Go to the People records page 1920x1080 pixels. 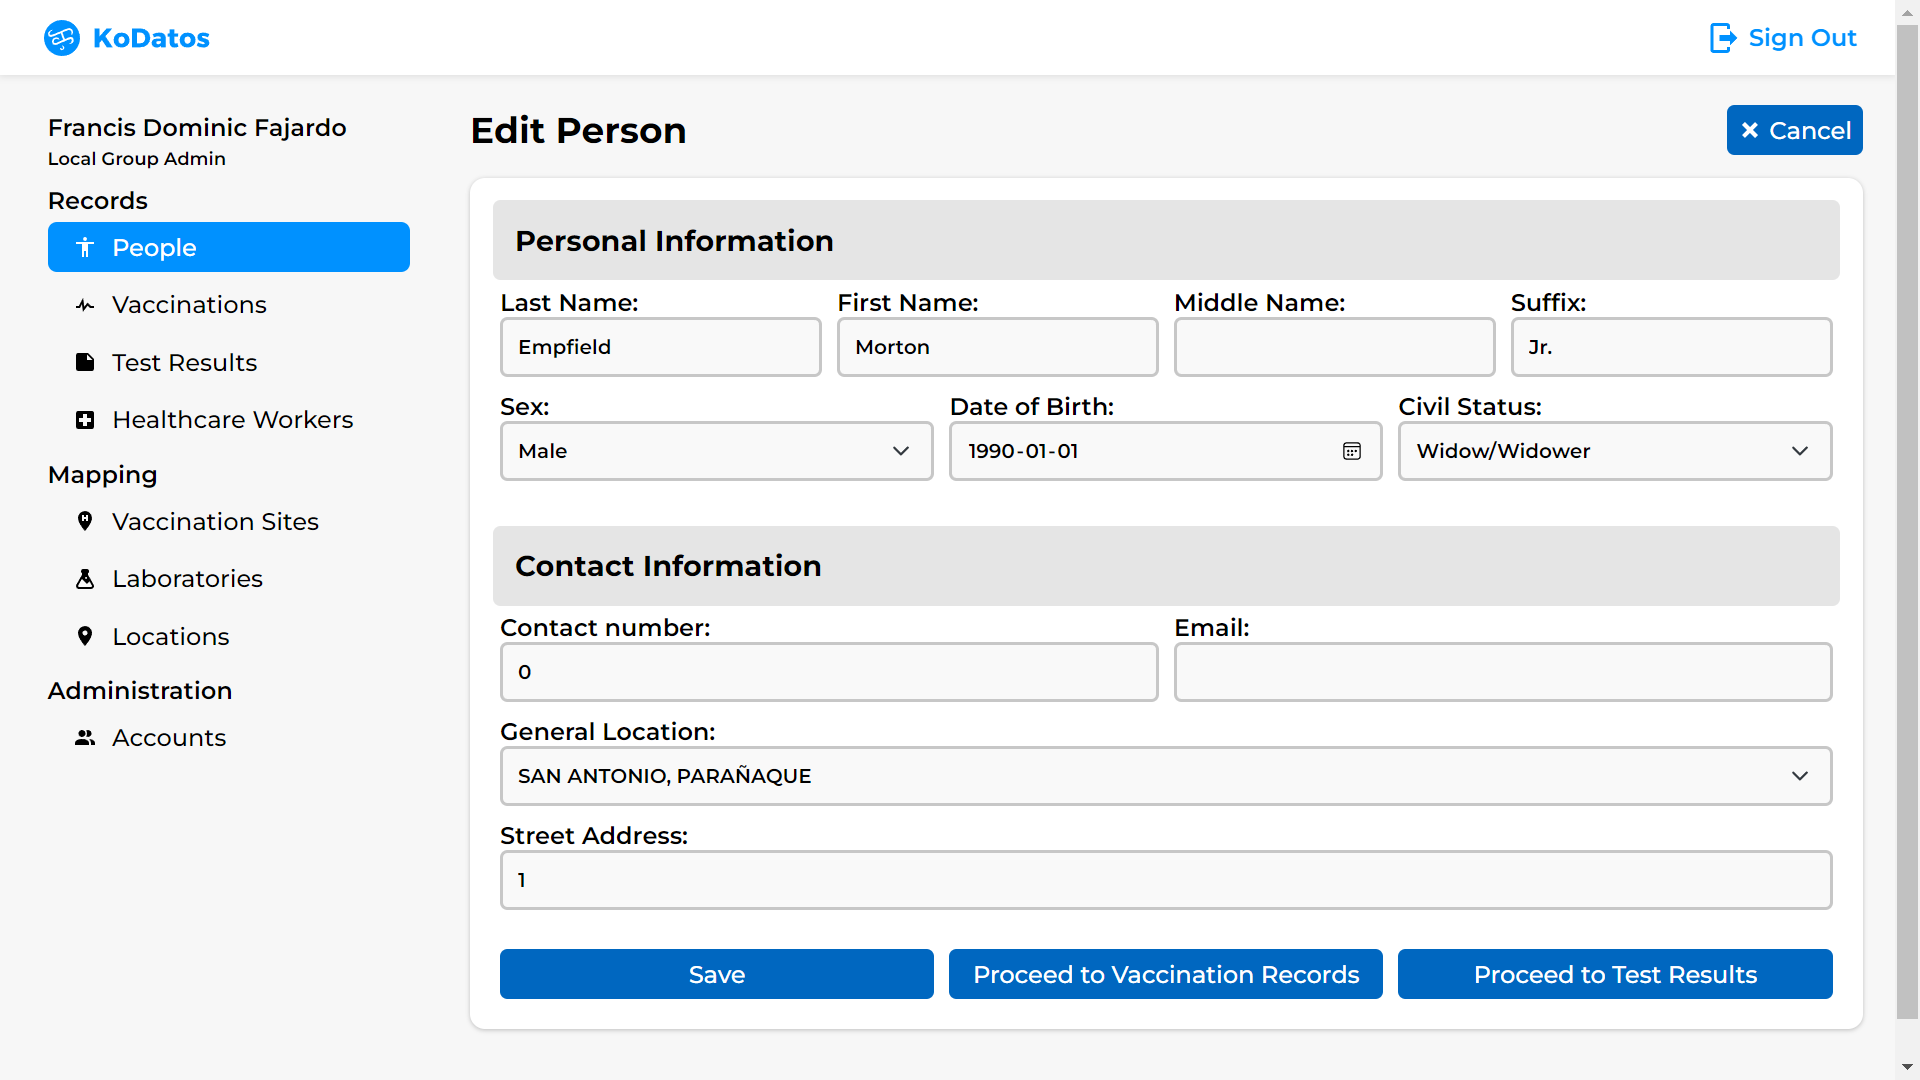(x=229, y=247)
